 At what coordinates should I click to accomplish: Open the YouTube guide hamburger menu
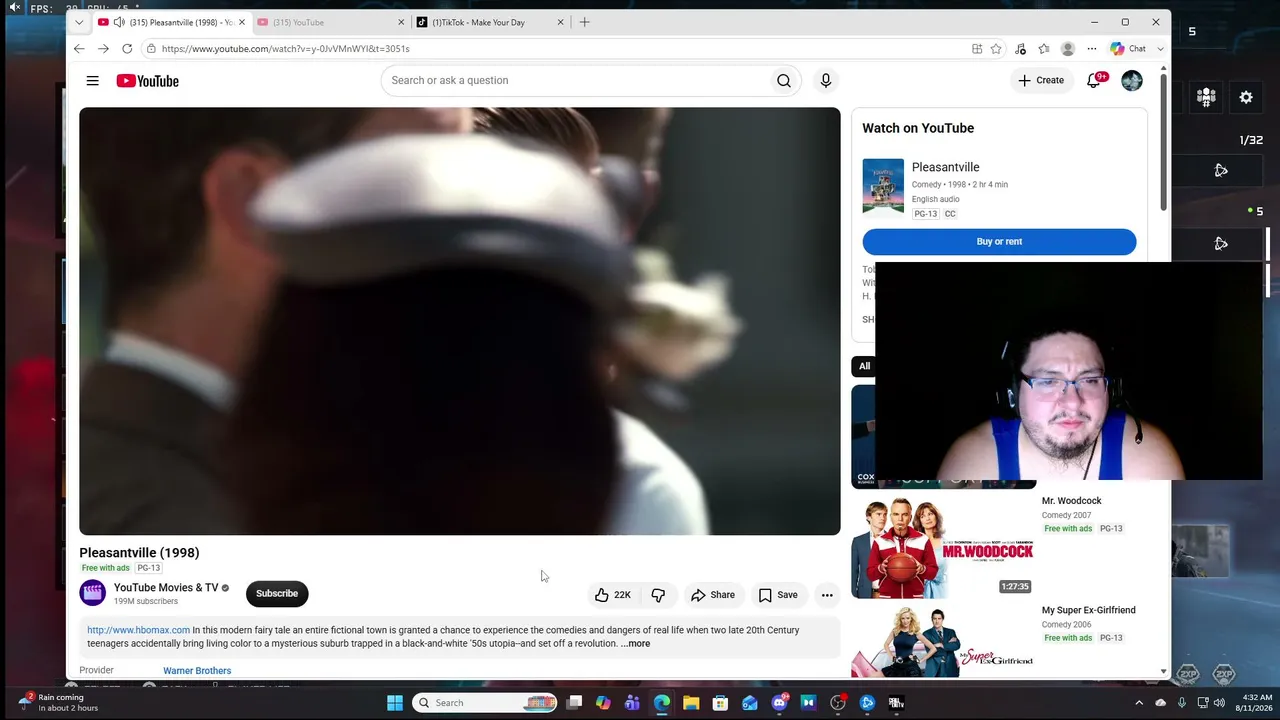92,81
